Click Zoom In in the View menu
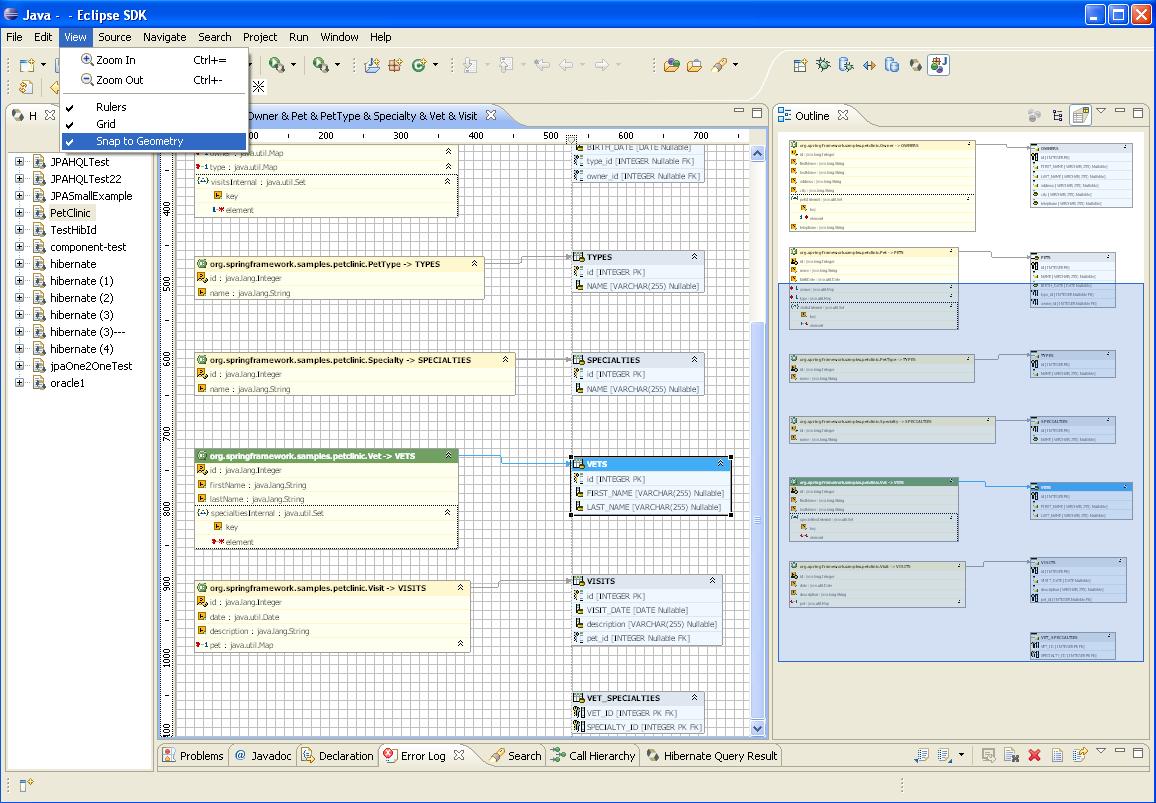 [x=115, y=60]
